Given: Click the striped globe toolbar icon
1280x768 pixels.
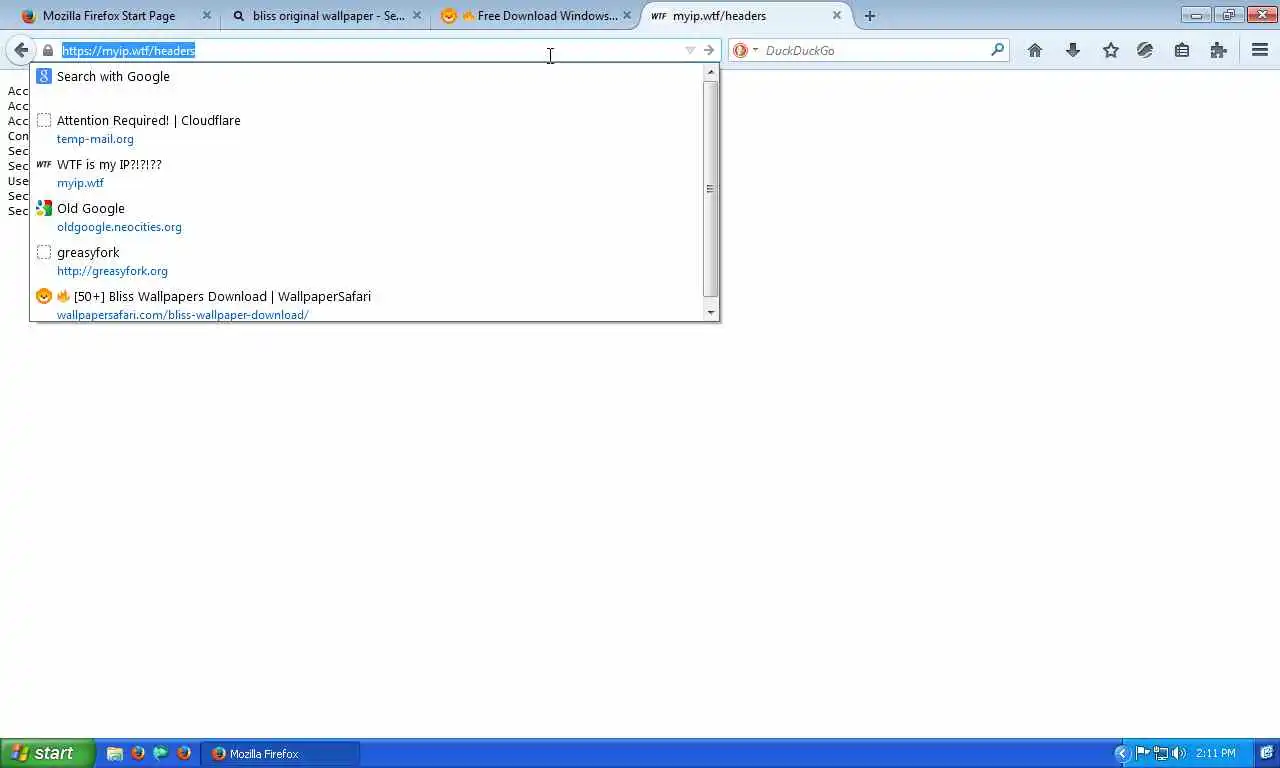Looking at the screenshot, I should tap(1145, 50).
